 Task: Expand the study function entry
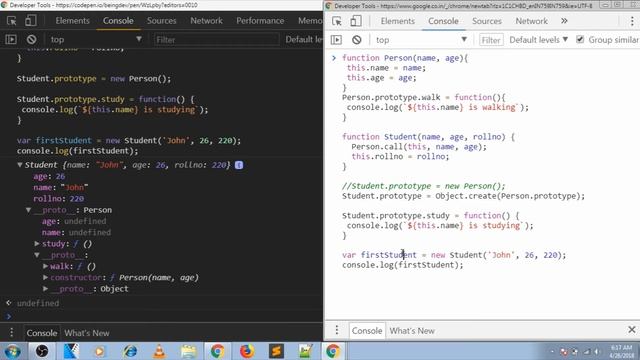37,244
